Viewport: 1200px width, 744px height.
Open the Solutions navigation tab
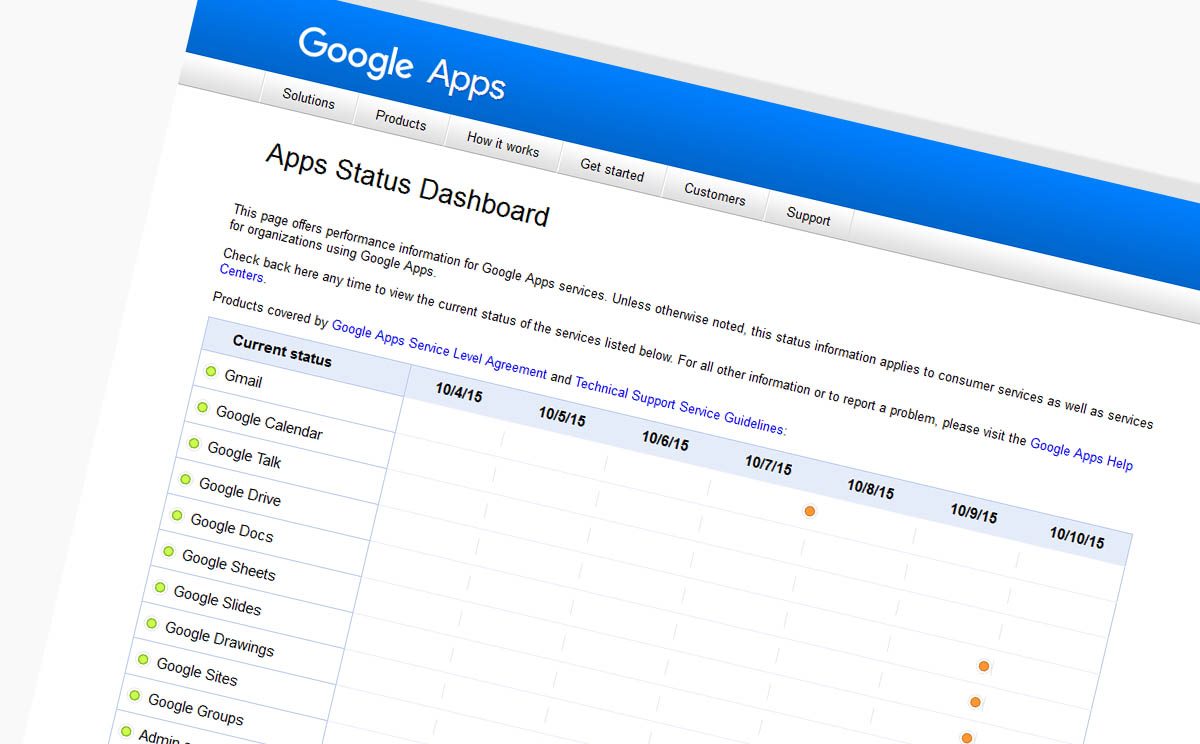click(x=308, y=98)
